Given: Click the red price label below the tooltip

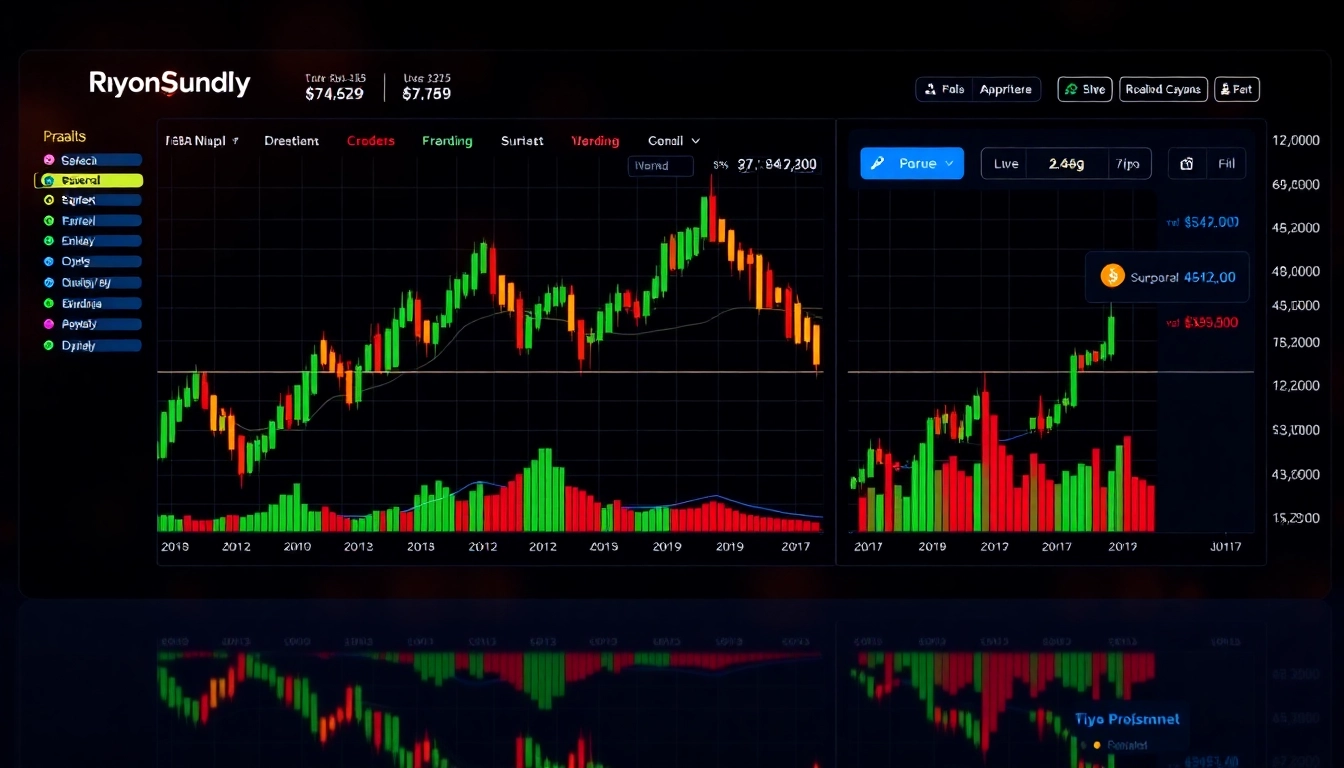Looking at the screenshot, I should pyautogui.click(x=1203, y=323).
